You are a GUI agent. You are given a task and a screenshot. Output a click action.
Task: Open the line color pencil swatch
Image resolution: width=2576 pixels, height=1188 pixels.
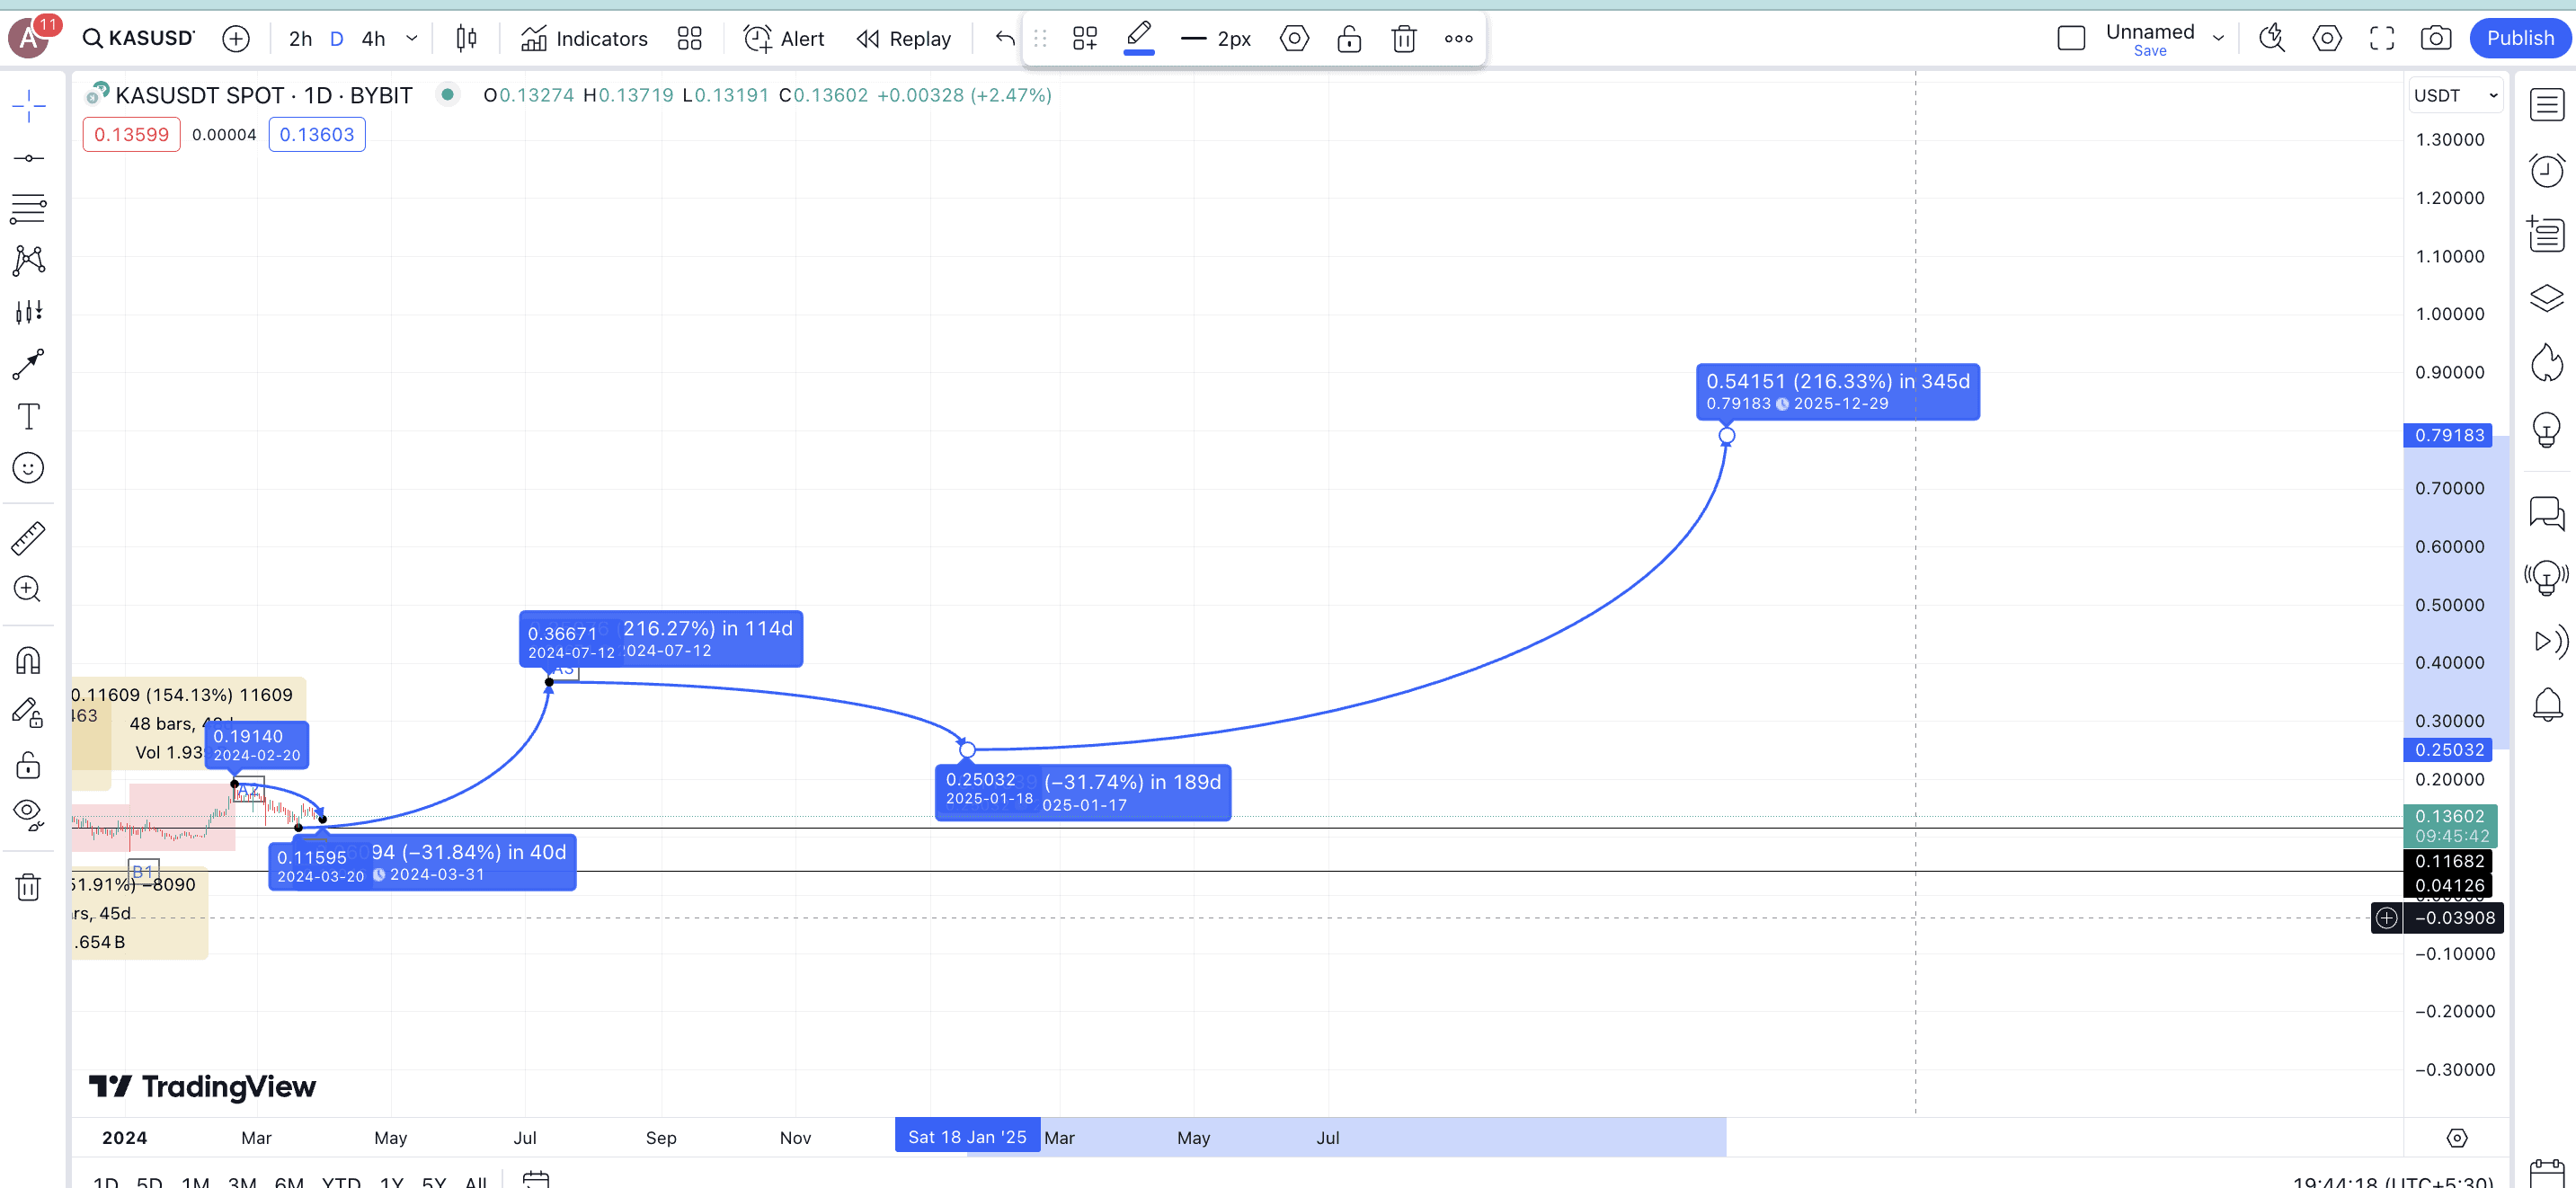click(x=1139, y=39)
